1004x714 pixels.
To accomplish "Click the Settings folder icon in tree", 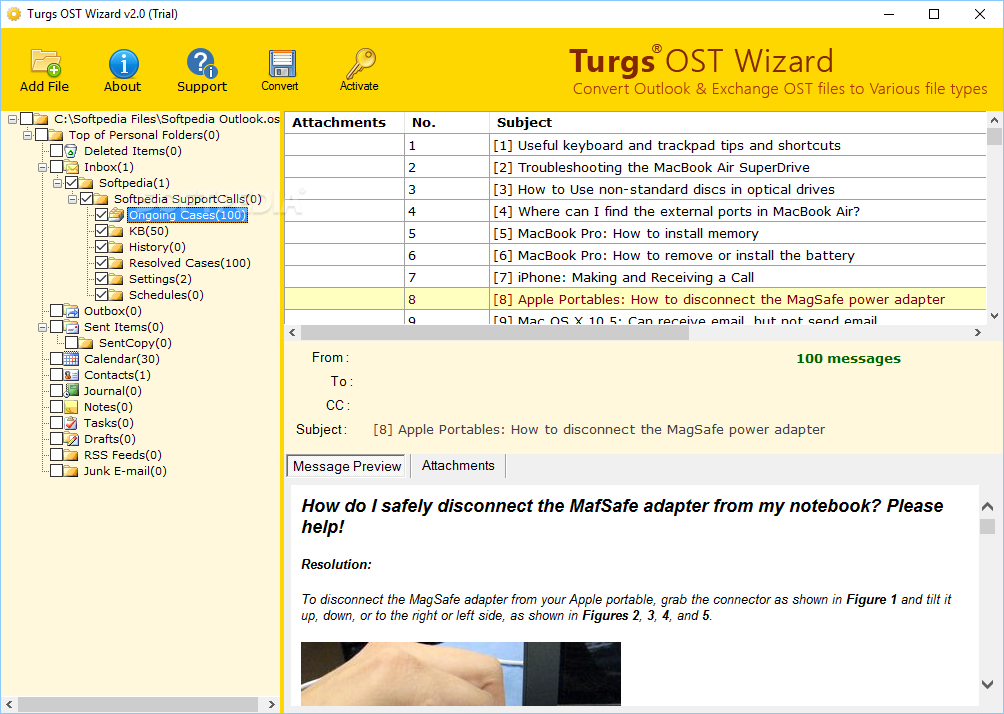I will click(x=117, y=279).
